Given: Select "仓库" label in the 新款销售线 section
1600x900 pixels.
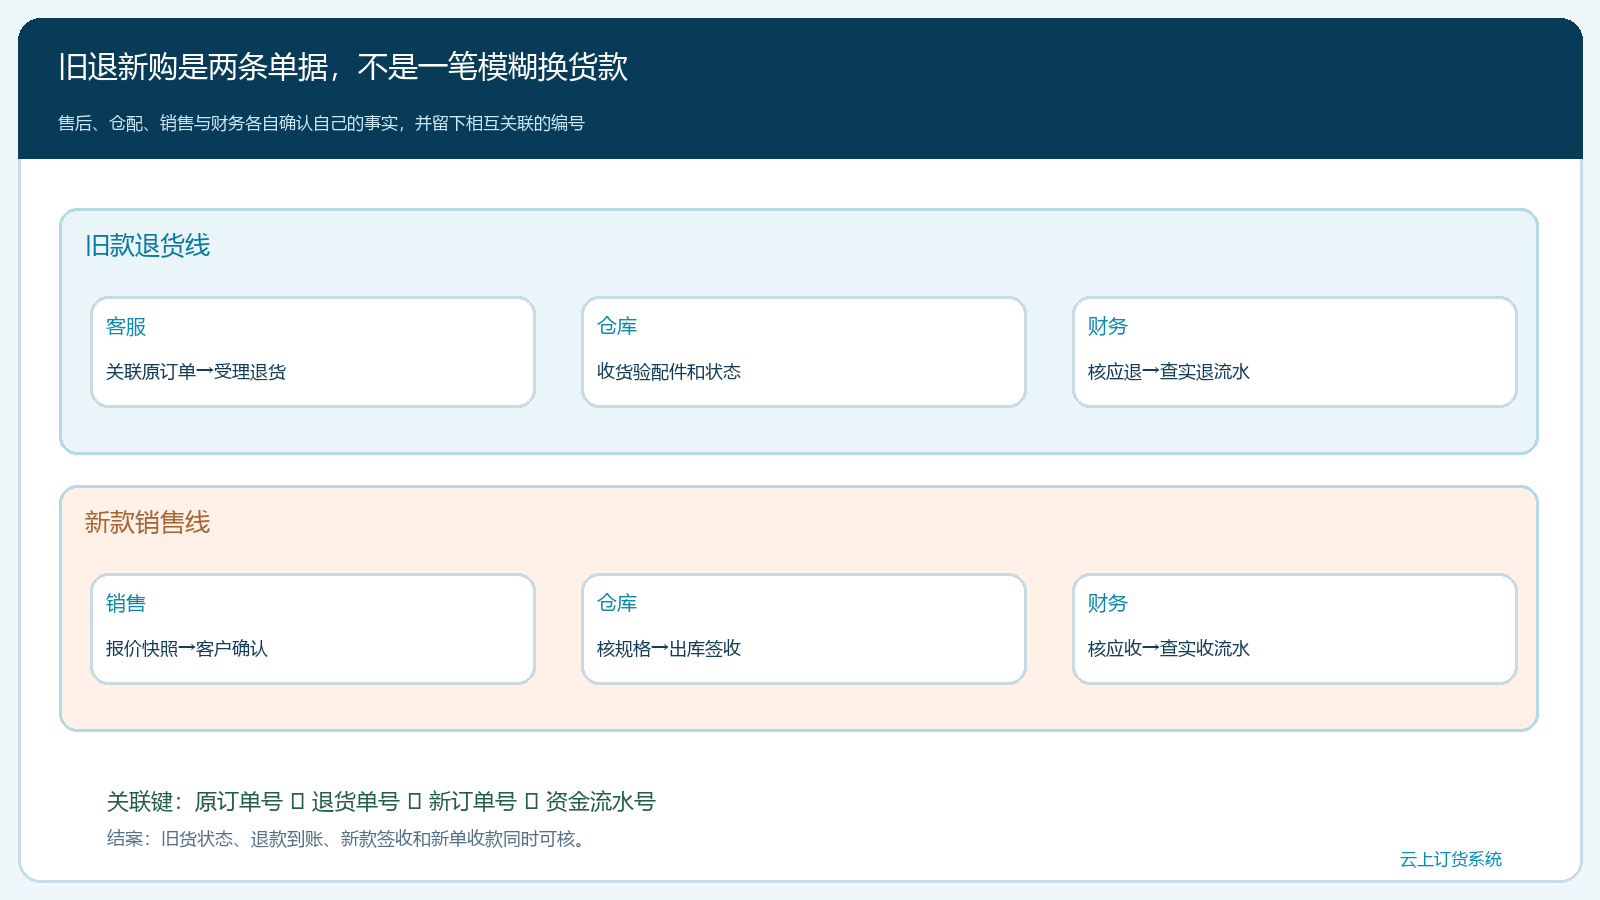Looking at the screenshot, I should tap(617, 603).
